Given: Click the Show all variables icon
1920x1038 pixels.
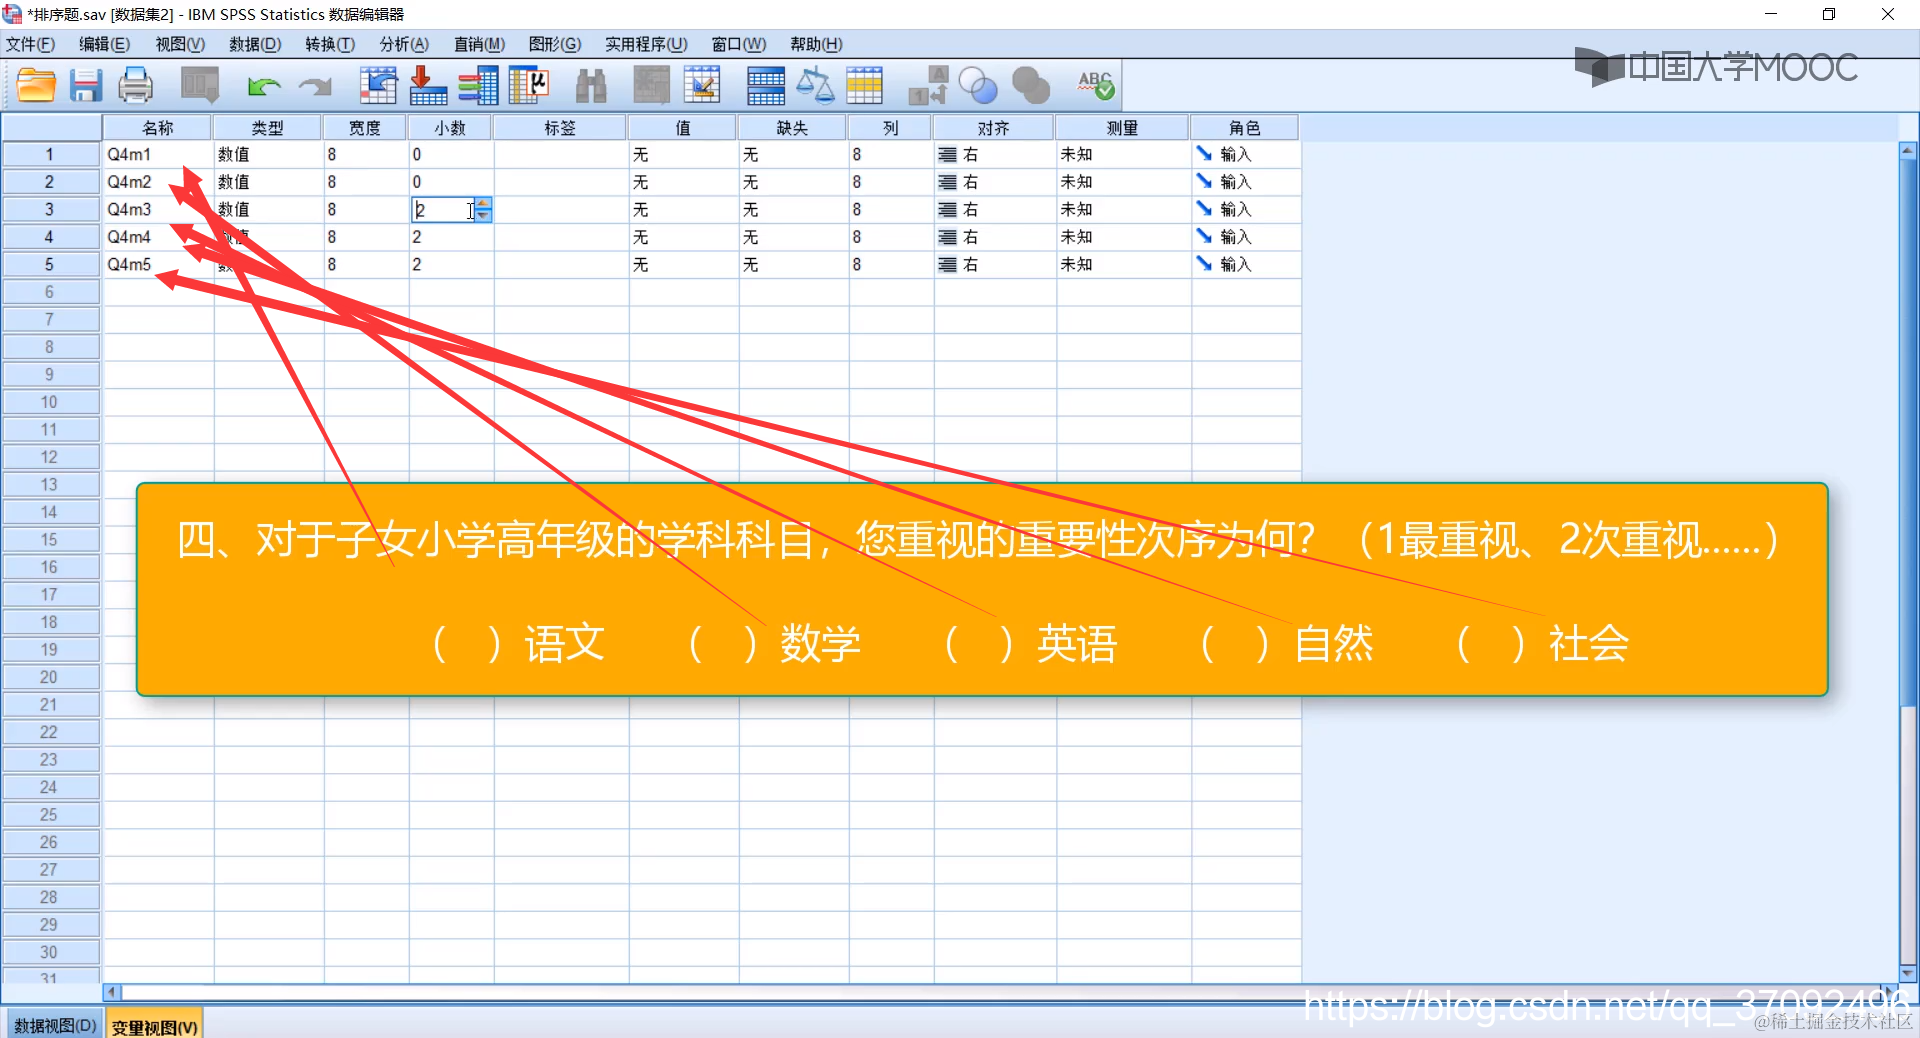Looking at the screenshot, I should tap(1031, 86).
